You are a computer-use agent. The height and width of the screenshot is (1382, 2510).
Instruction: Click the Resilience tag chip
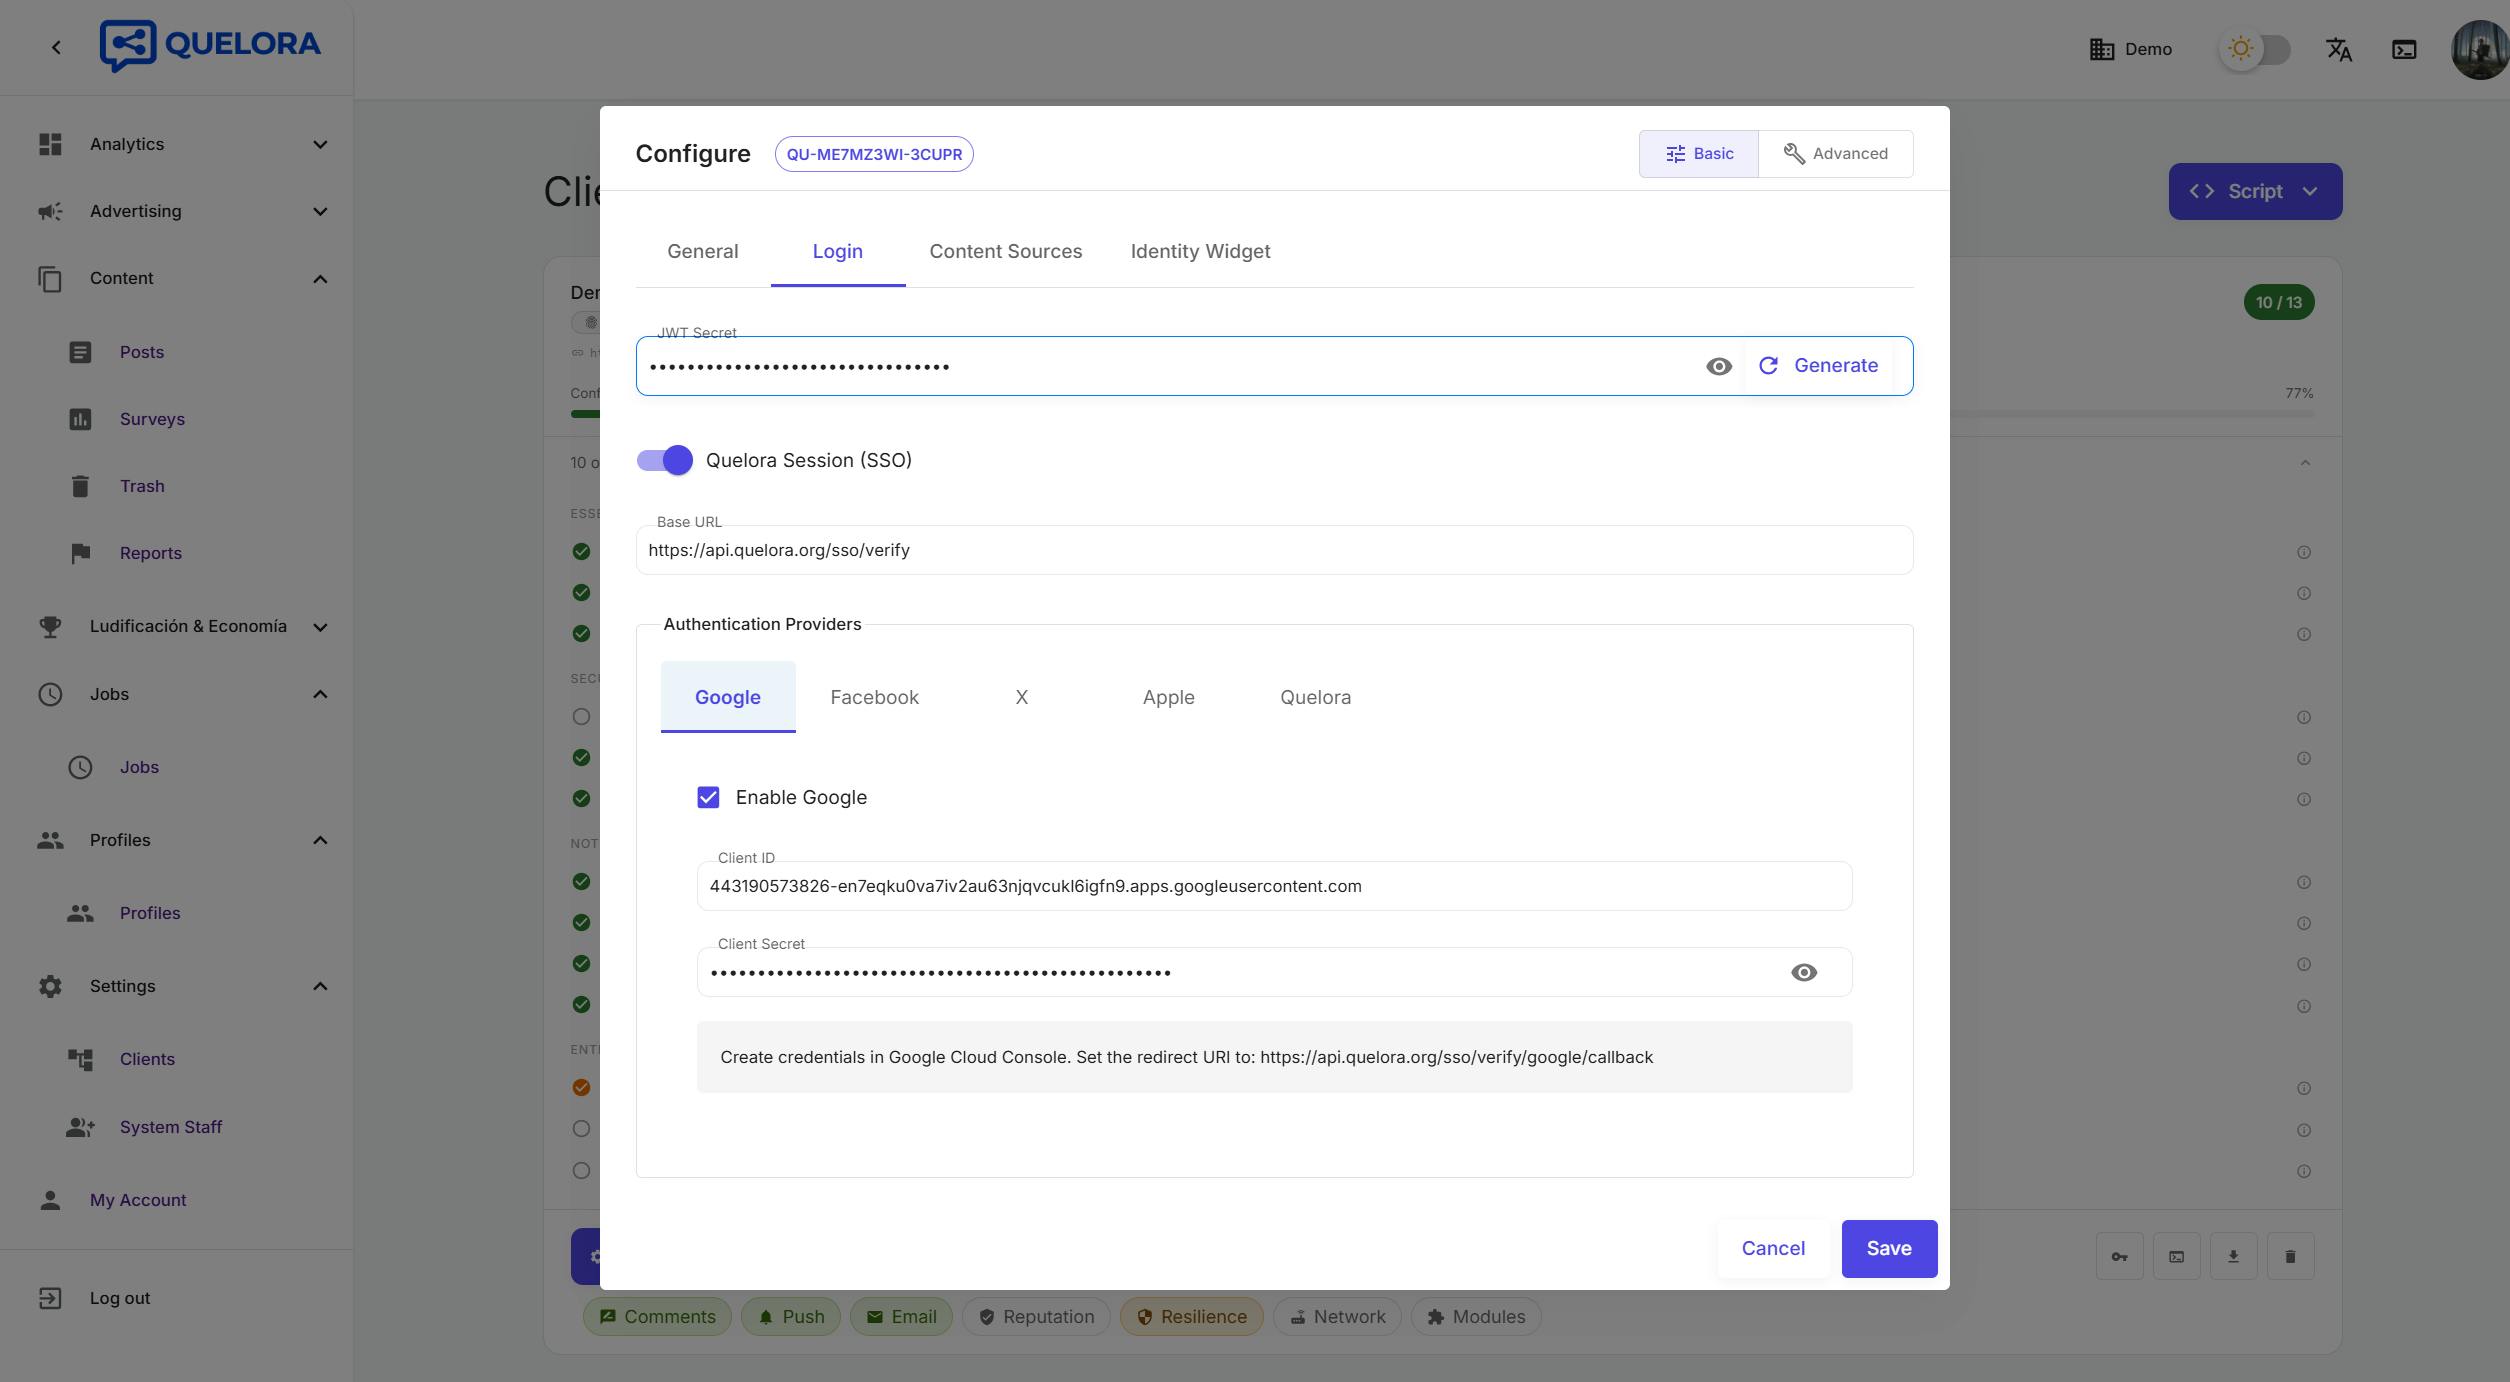pos(1192,1317)
